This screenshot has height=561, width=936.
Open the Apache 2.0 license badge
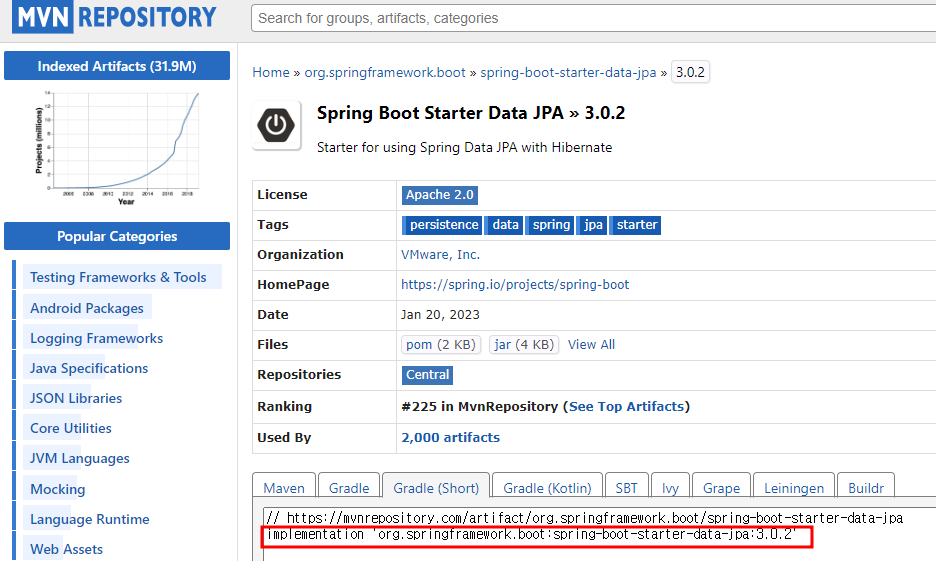[x=440, y=195]
